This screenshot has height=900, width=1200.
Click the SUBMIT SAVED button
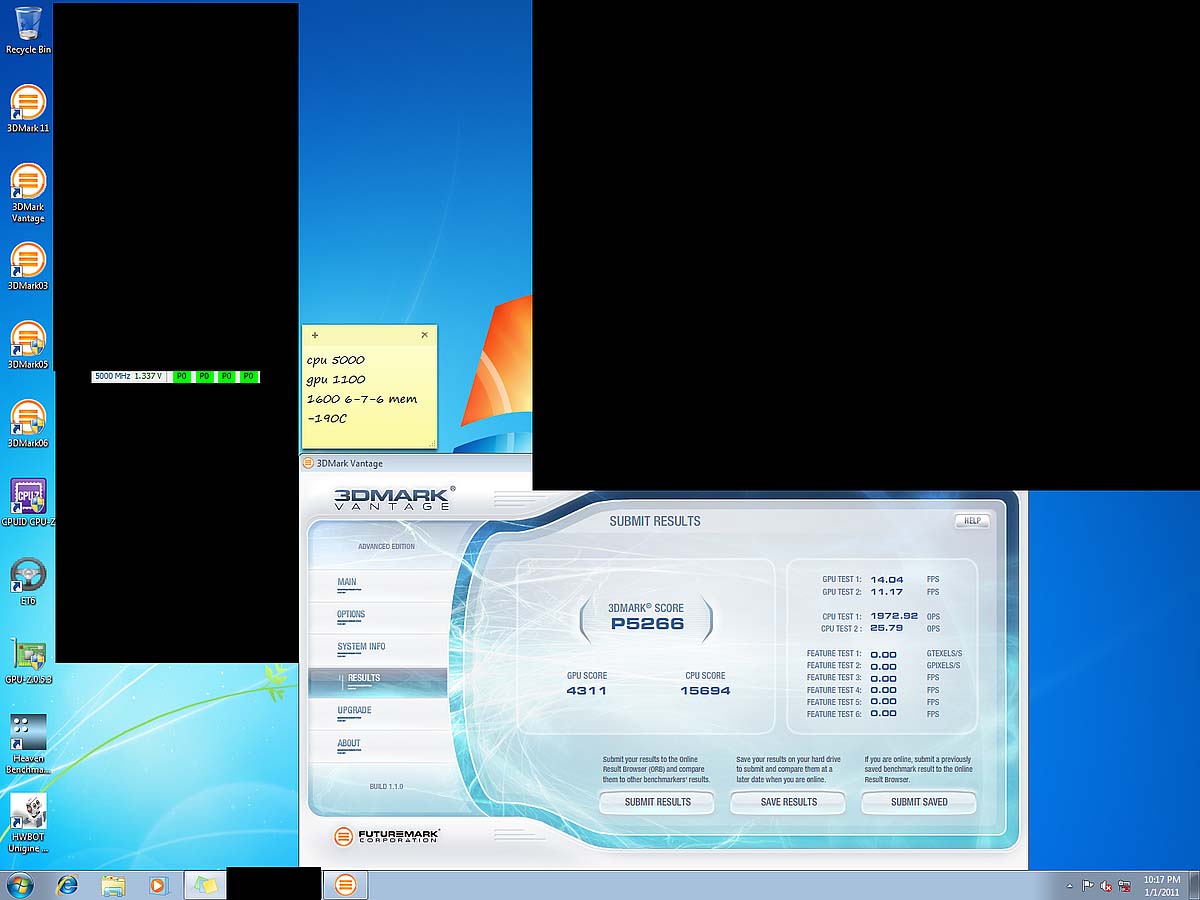pos(919,802)
